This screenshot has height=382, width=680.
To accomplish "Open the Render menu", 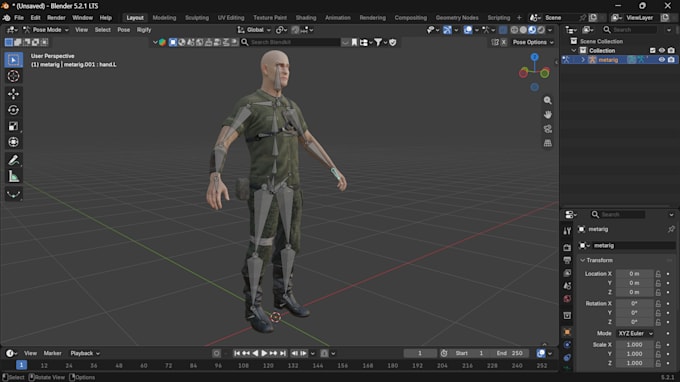I will coord(56,18).
